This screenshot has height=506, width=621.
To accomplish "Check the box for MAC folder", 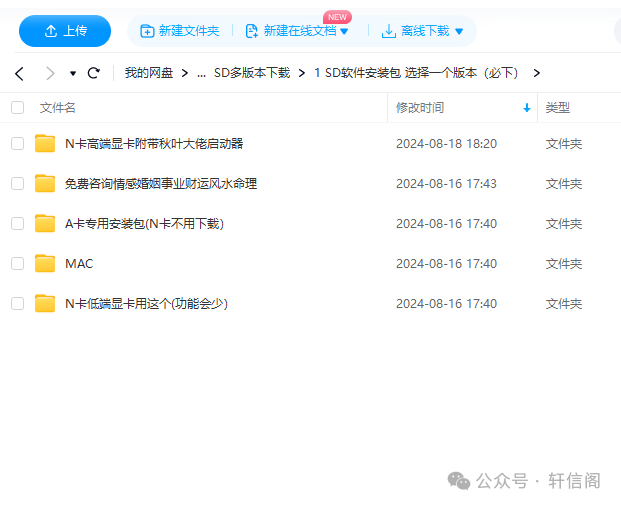I will [17, 264].
